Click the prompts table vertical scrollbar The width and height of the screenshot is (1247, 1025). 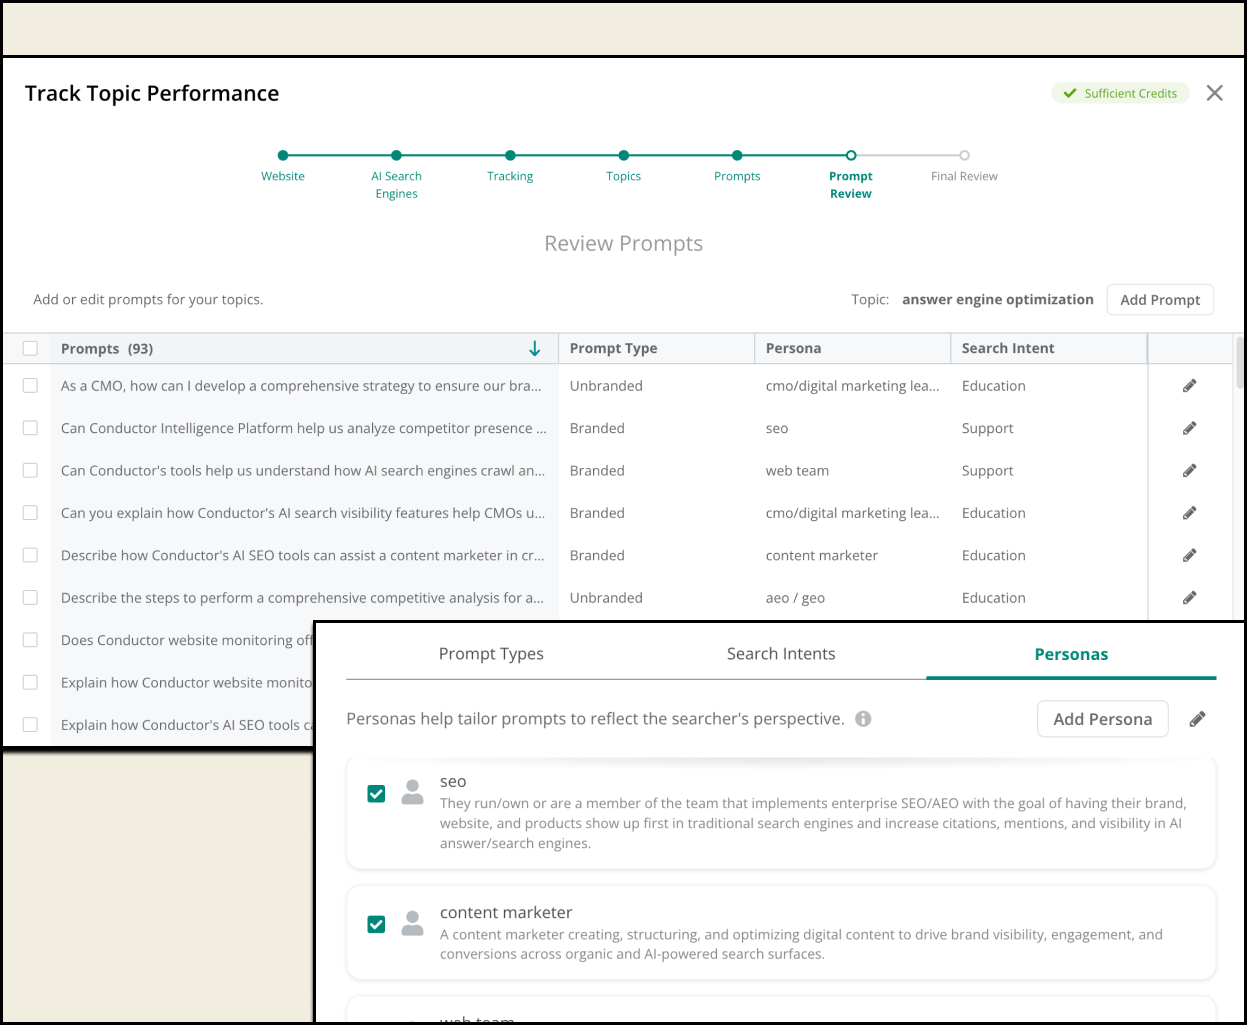point(1240,362)
